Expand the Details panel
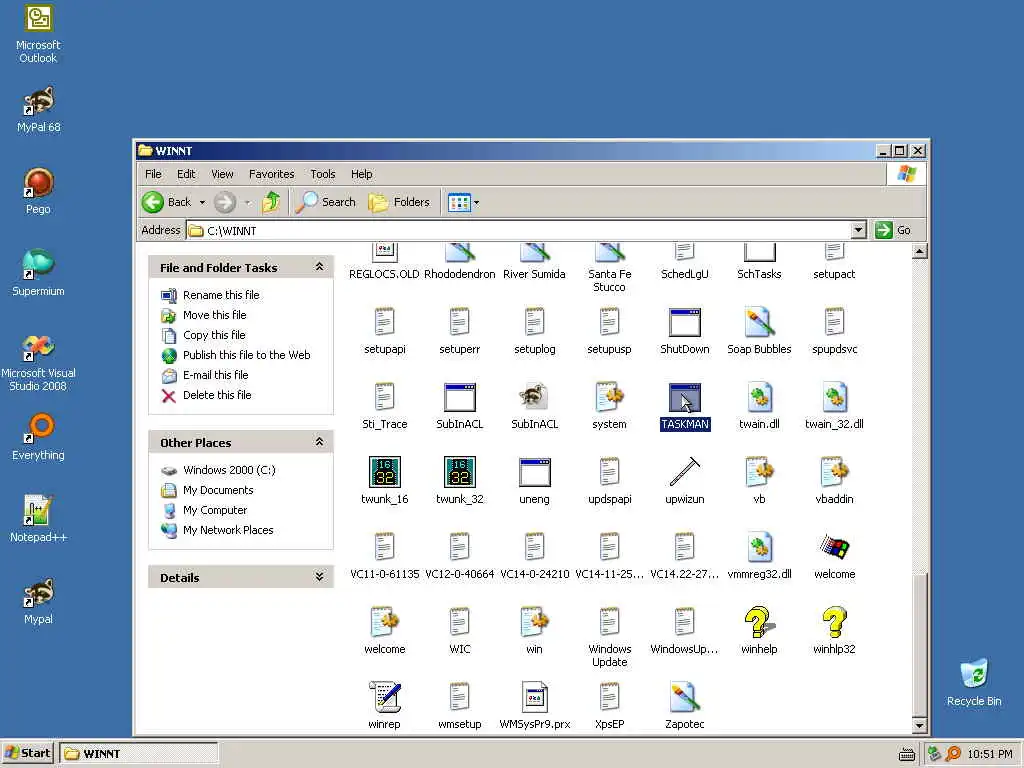1024x768 pixels. tap(319, 577)
